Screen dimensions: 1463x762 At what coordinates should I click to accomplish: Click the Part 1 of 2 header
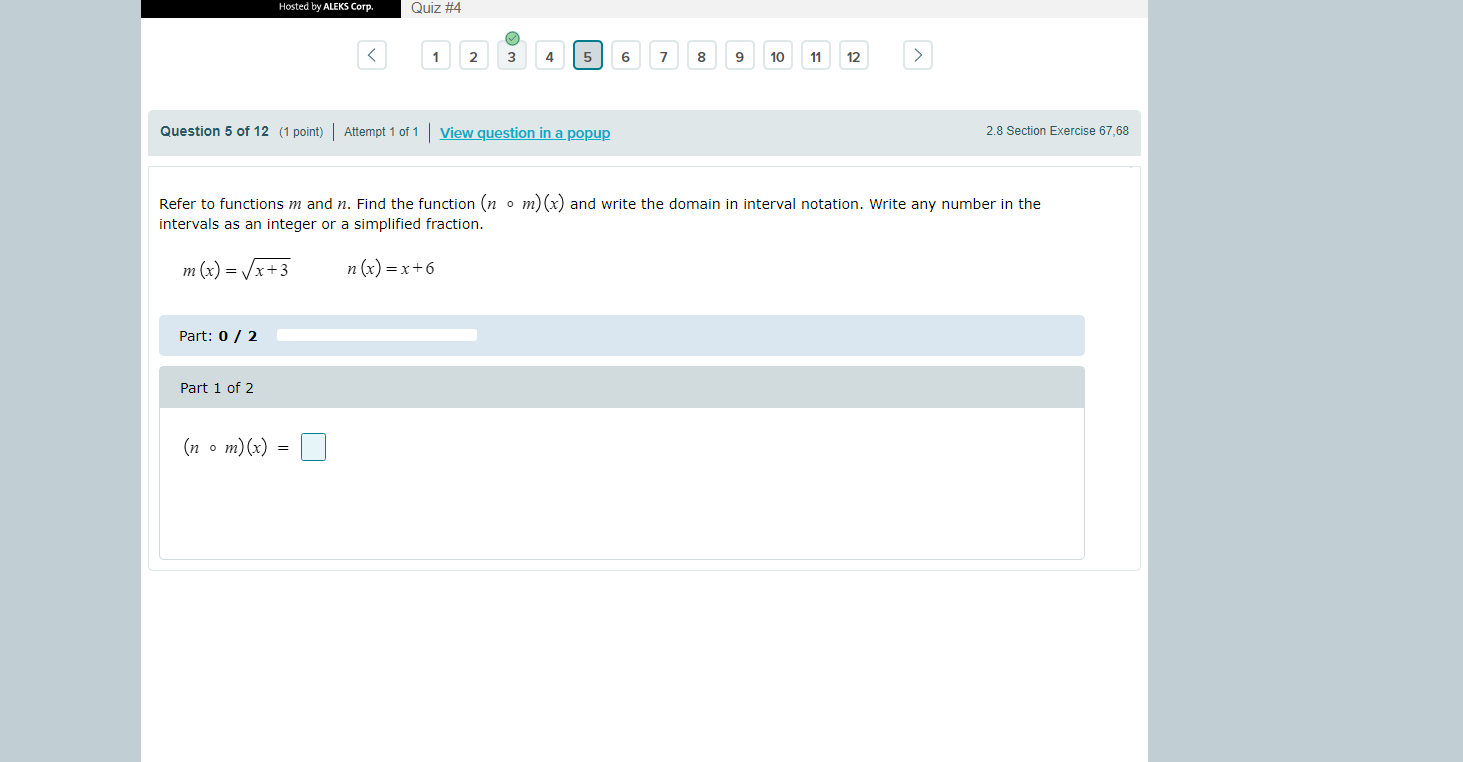tap(216, 387)
